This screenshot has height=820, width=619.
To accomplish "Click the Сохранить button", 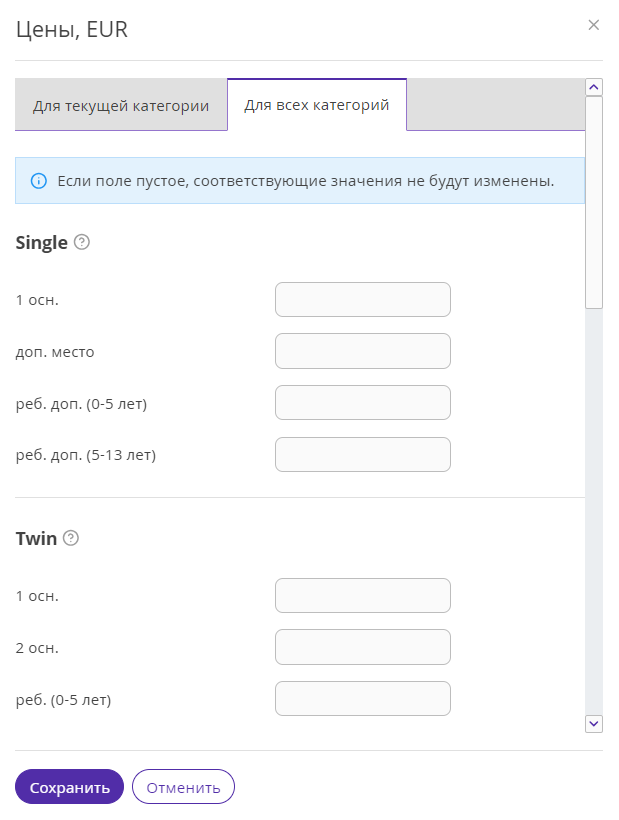I will [70, 787].
